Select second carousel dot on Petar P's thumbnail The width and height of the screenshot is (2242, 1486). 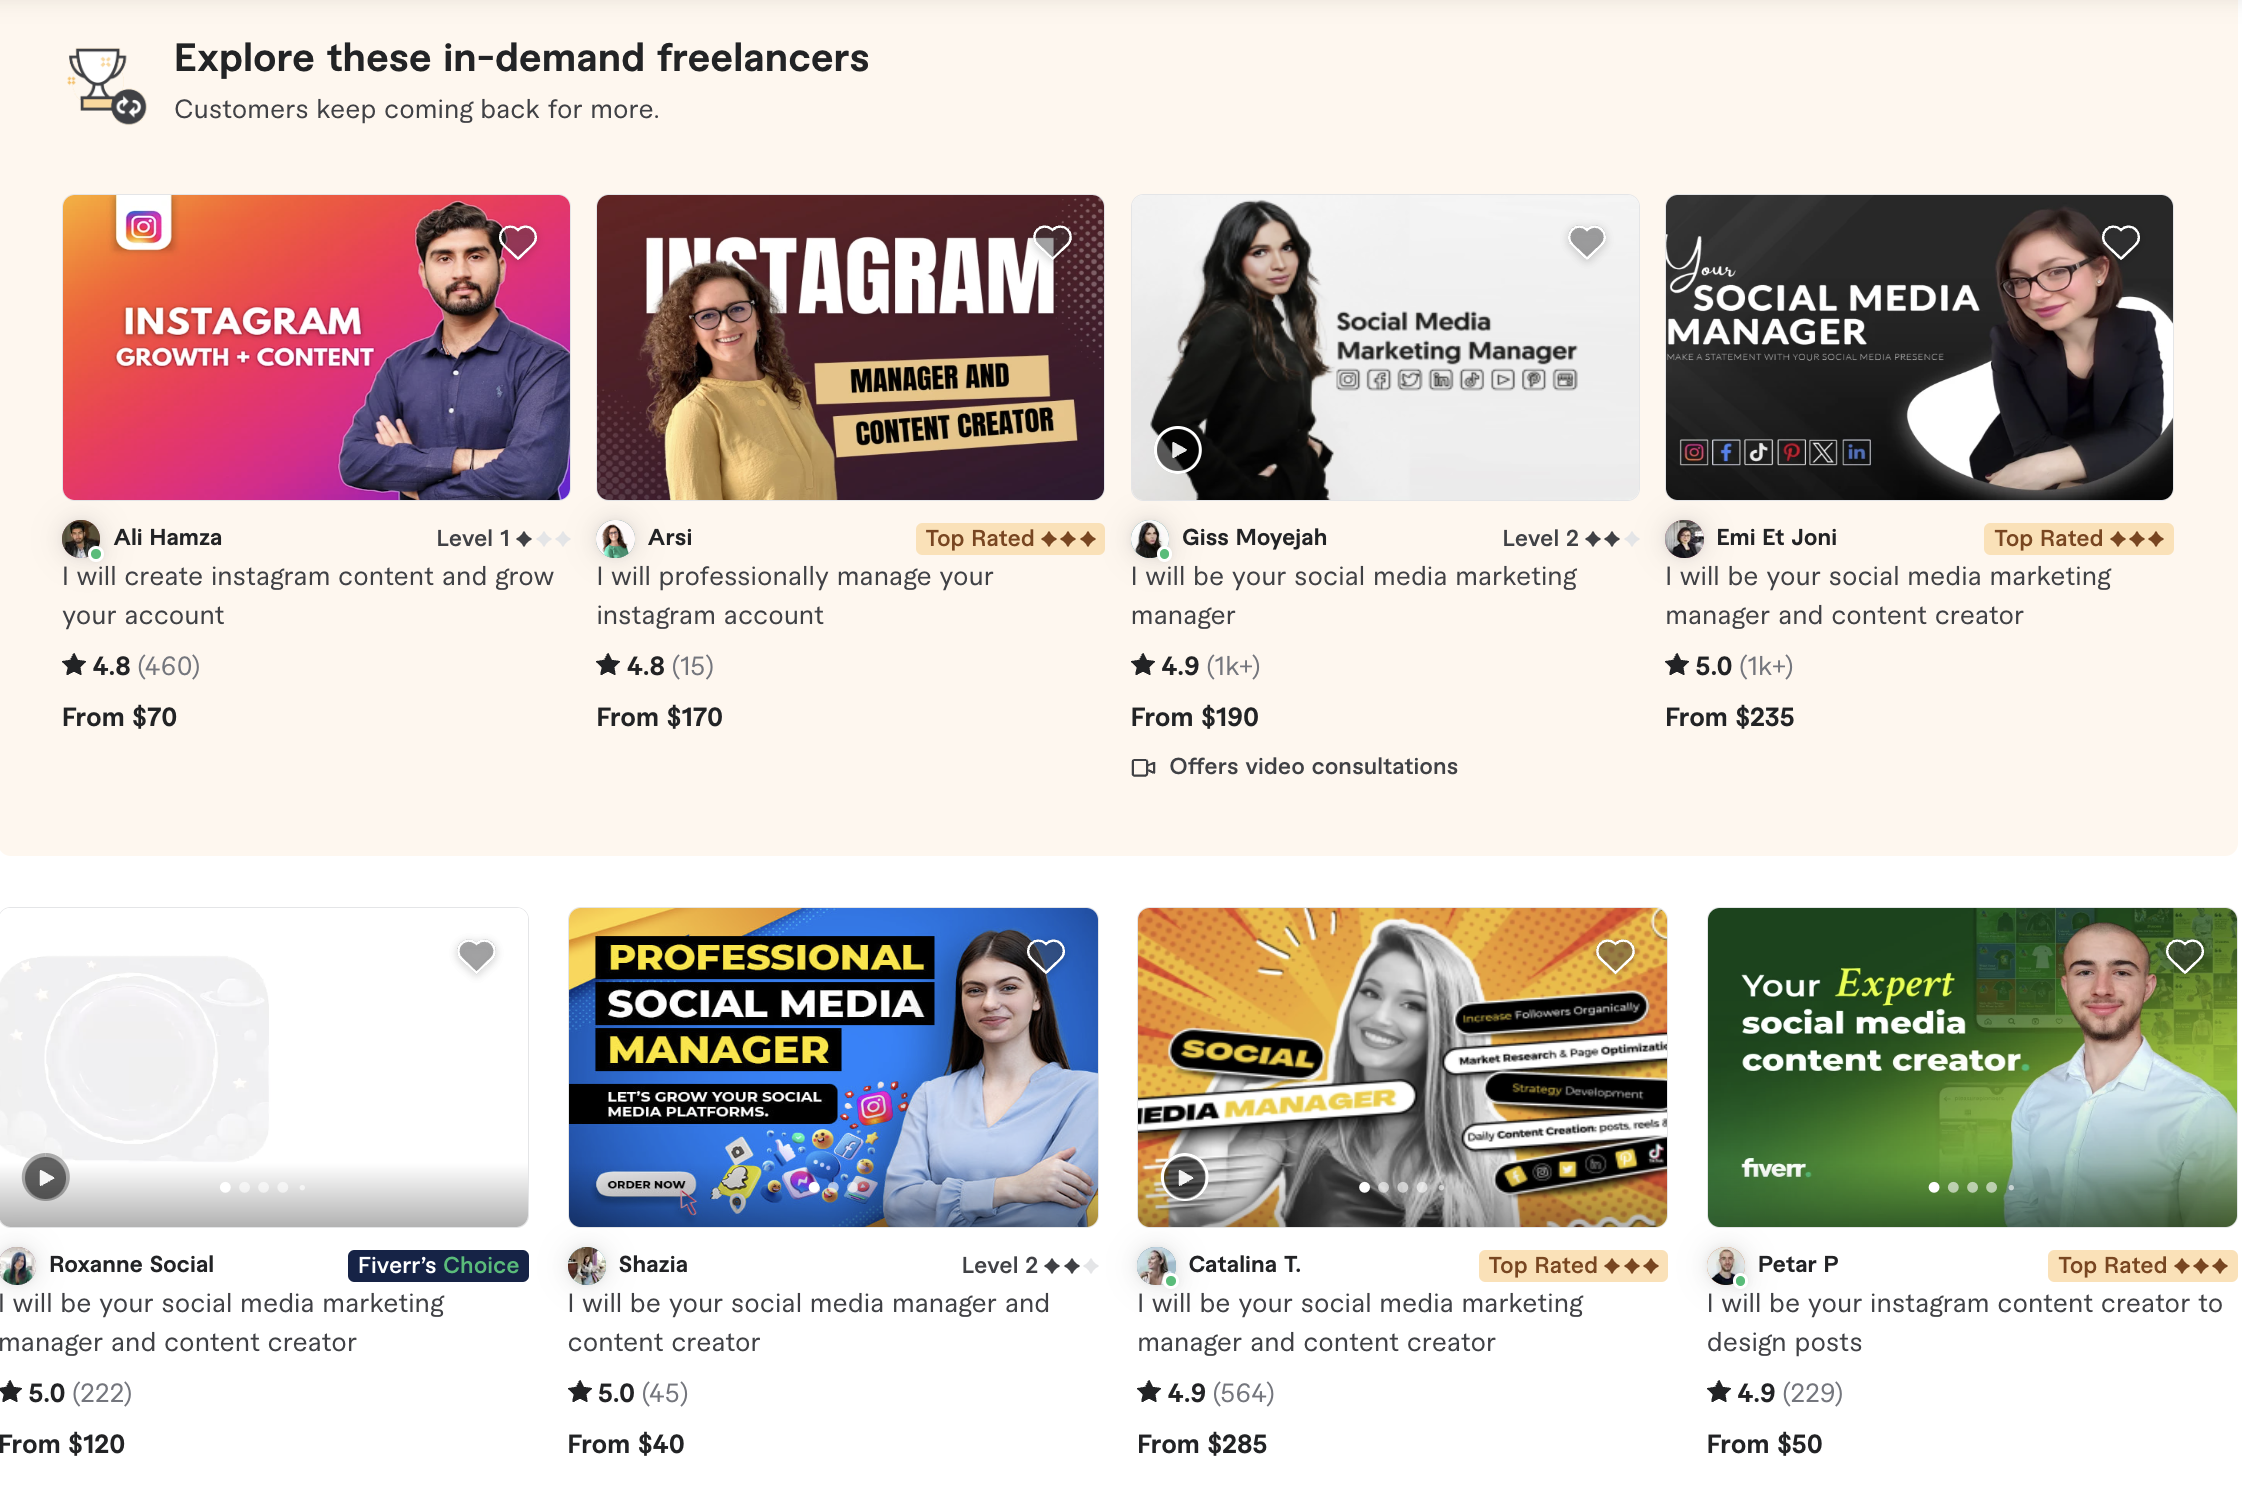point(1953,1187)
